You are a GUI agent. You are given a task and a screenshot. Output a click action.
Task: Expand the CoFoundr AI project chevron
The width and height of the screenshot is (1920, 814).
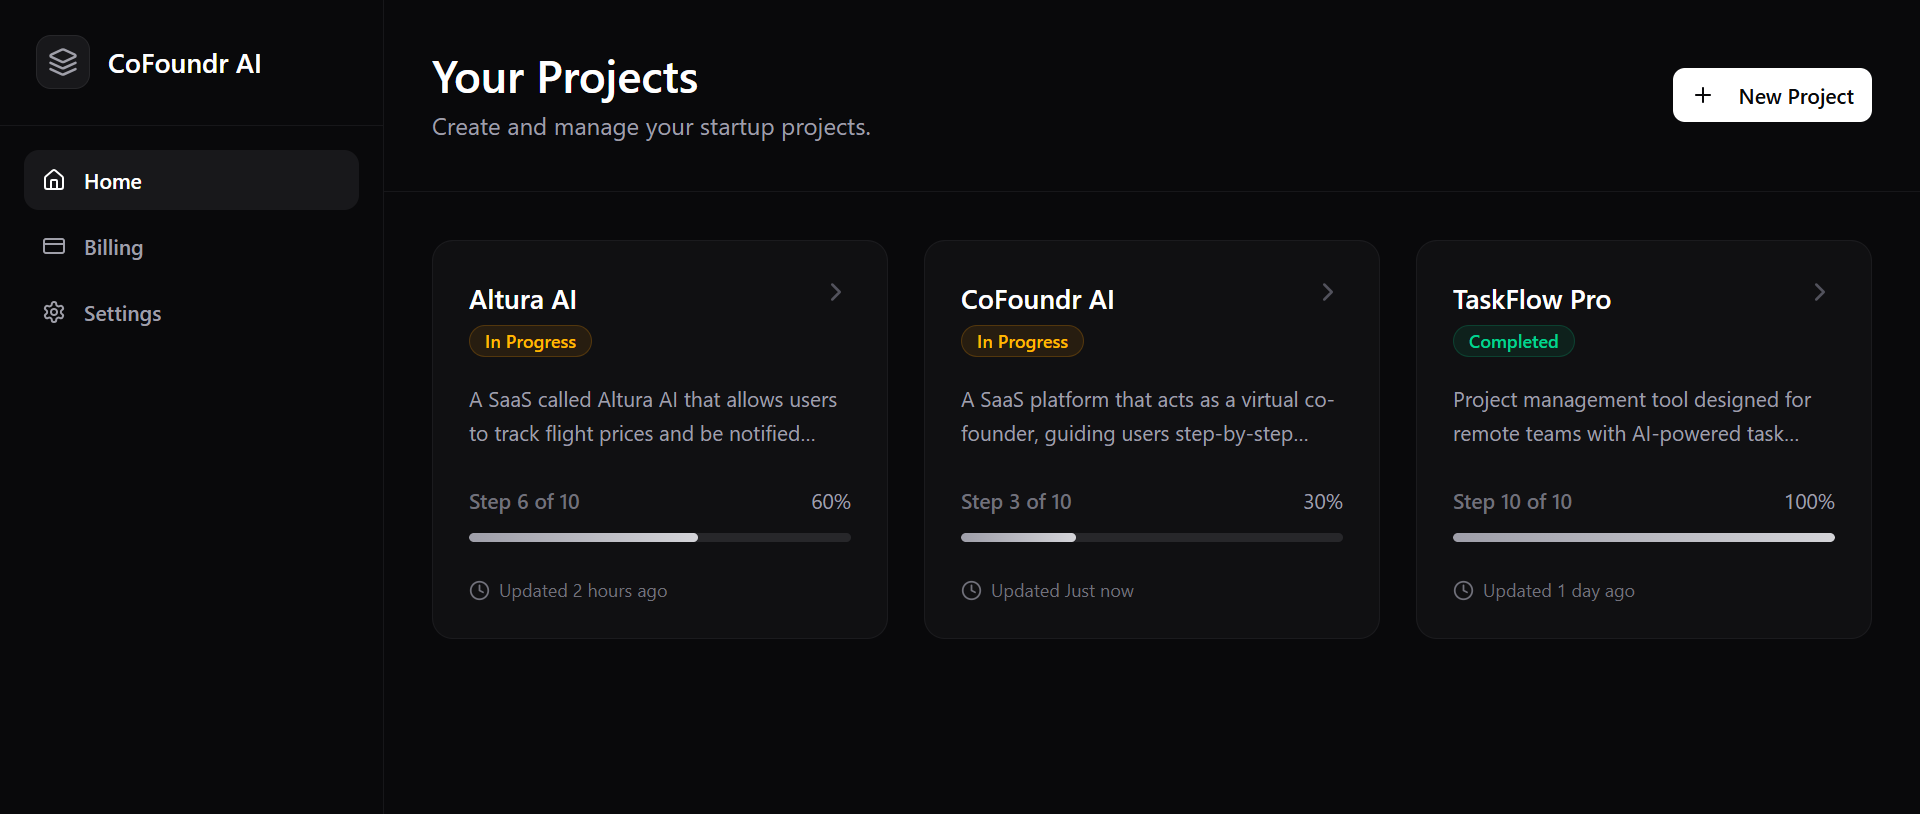click(x=1327, y=292)
